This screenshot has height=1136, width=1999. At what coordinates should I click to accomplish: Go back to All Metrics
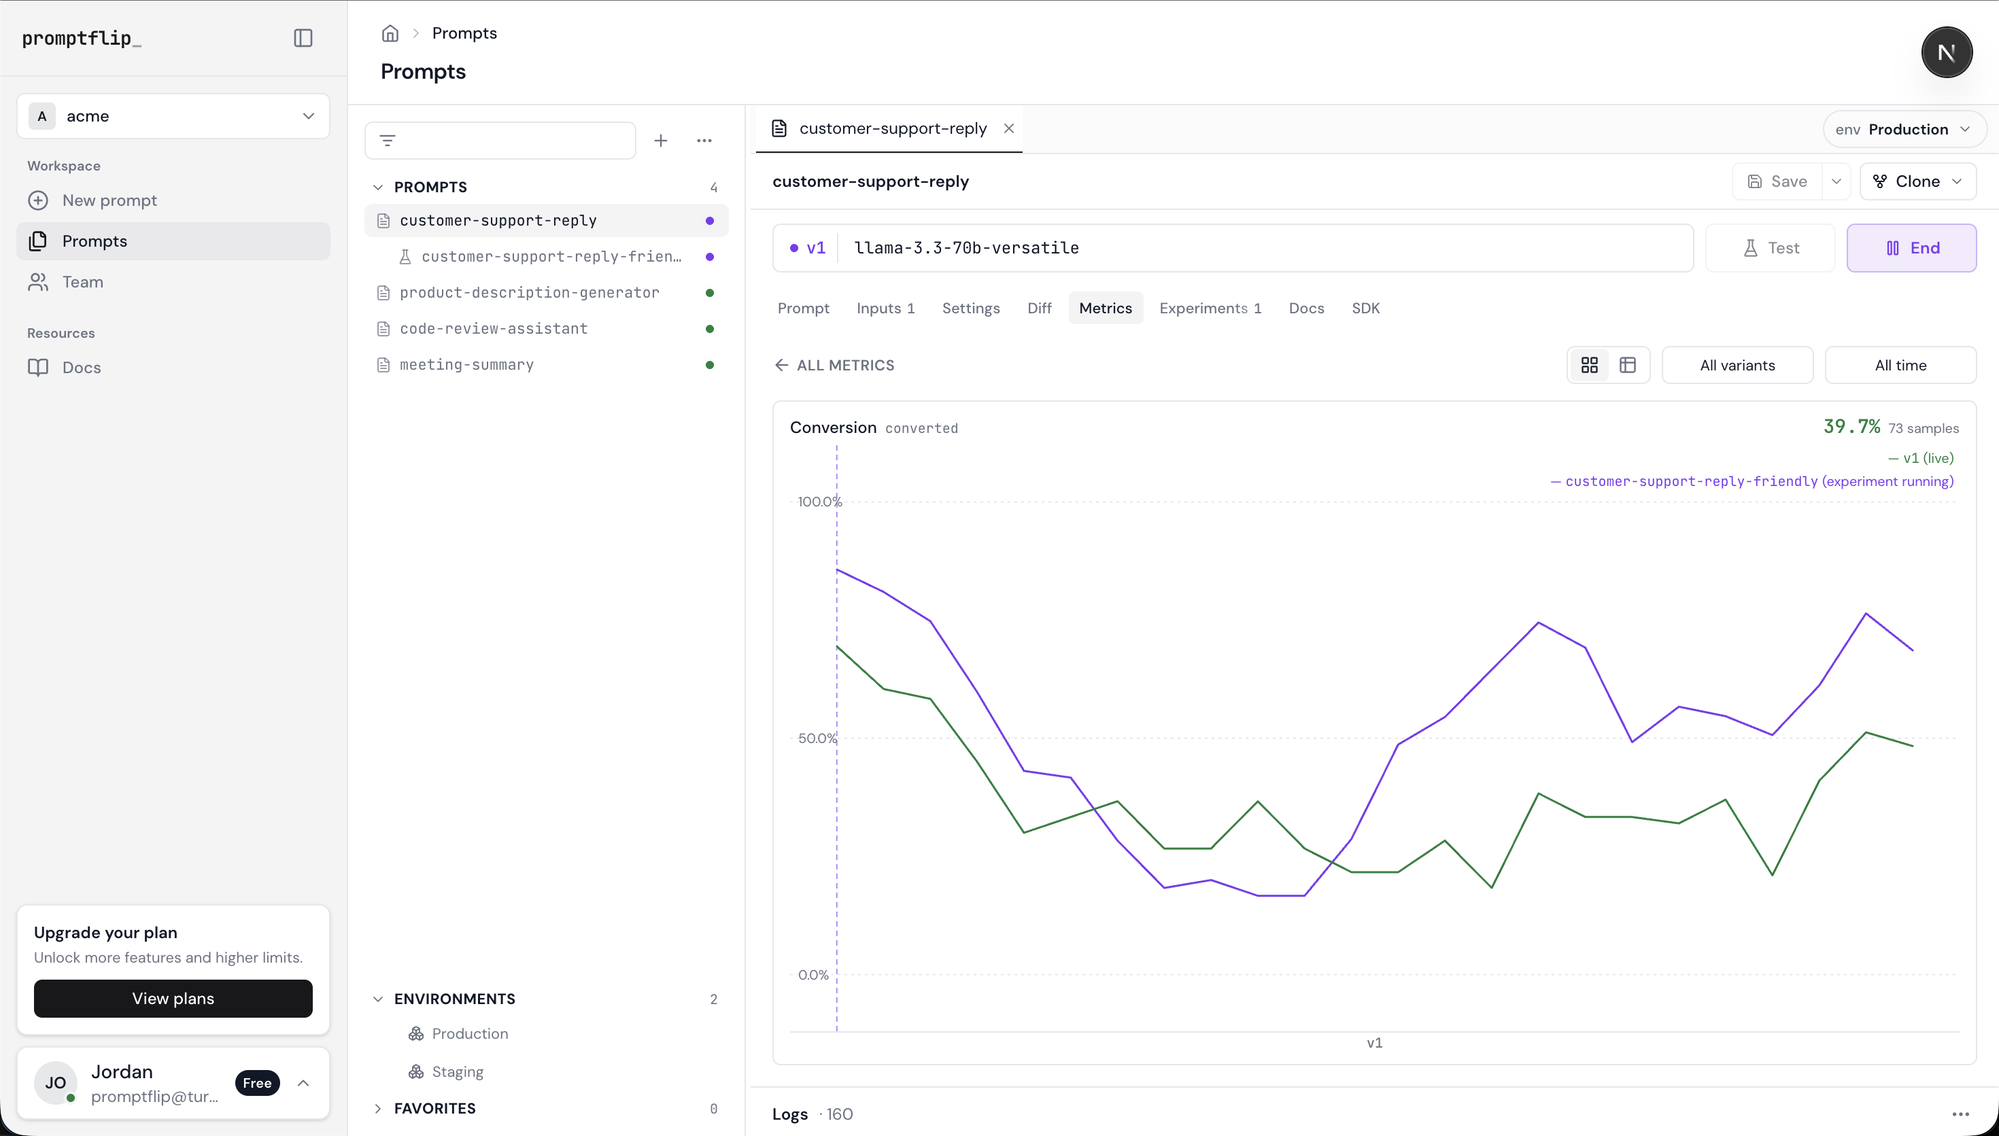(x=835, y=365)
